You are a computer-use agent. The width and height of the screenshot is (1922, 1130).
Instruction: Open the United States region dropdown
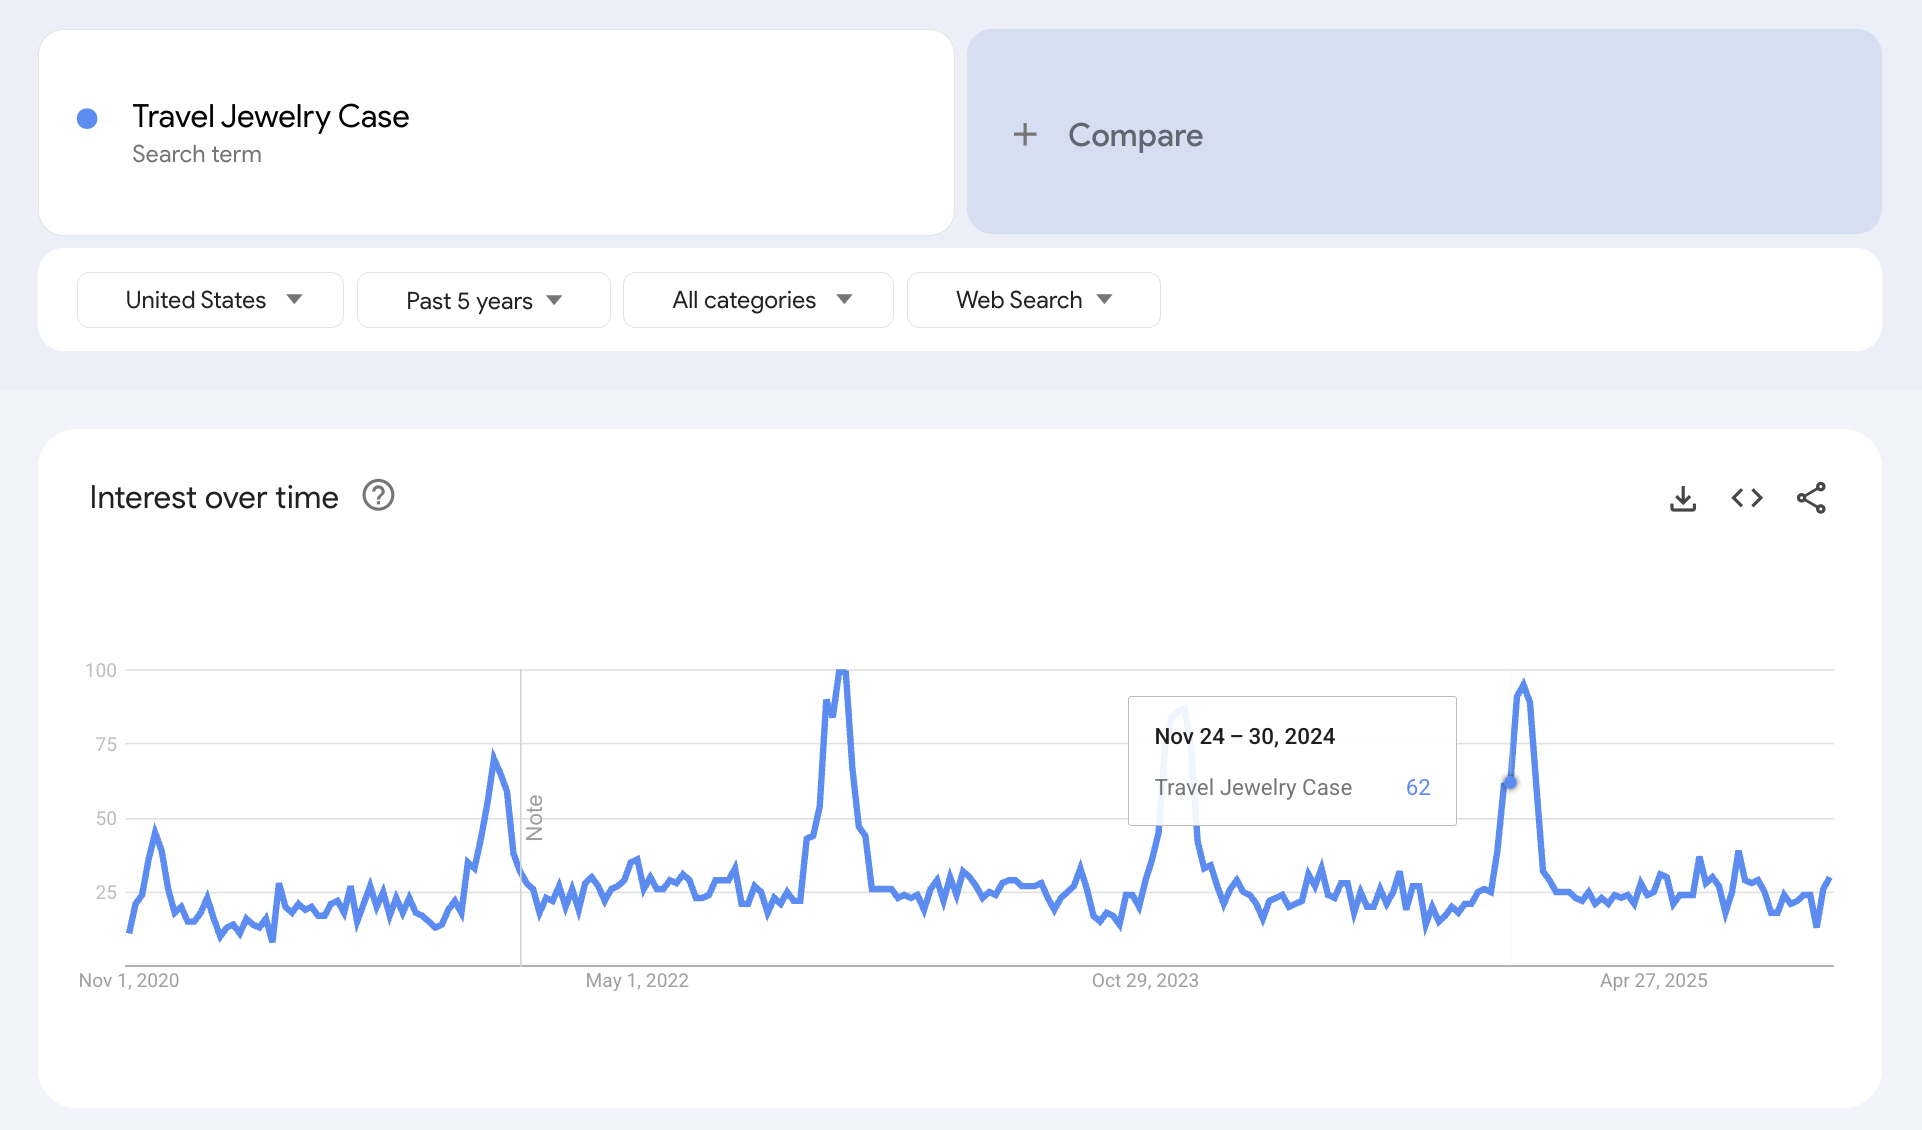click(210, 300)
